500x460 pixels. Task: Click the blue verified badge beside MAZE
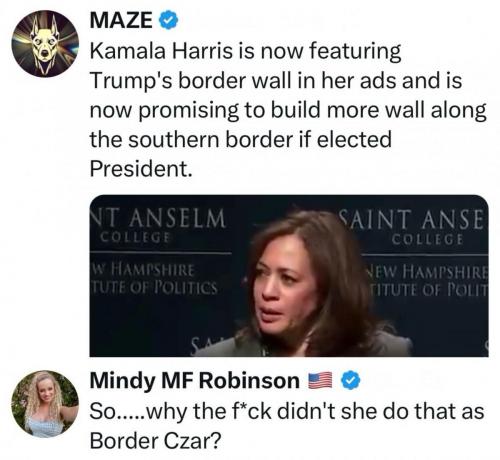click(168, 21)
